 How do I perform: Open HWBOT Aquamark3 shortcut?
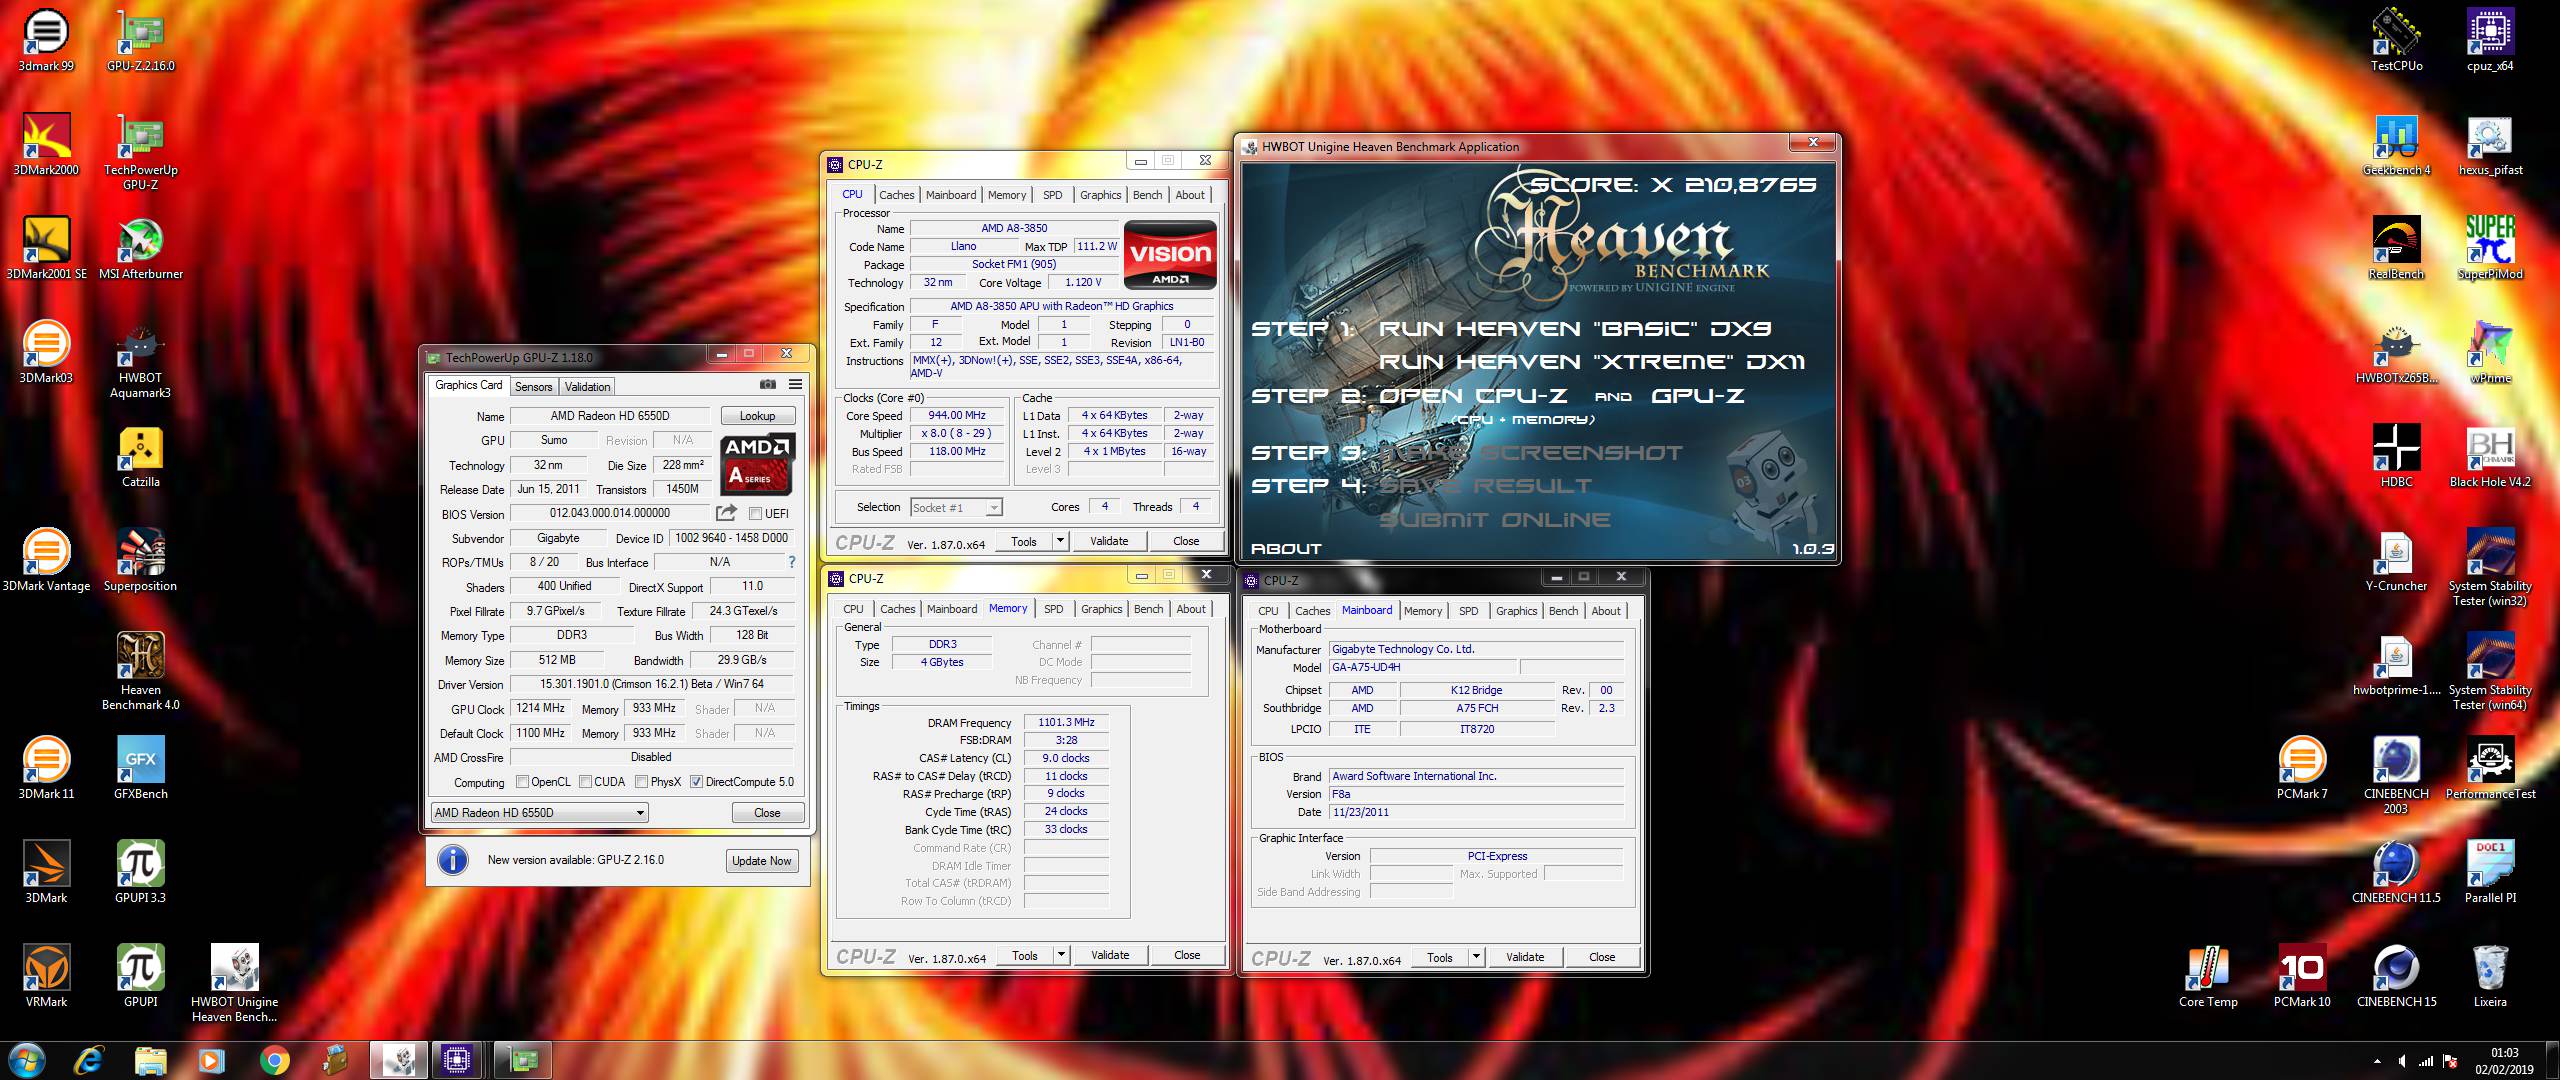click(140, 360)
